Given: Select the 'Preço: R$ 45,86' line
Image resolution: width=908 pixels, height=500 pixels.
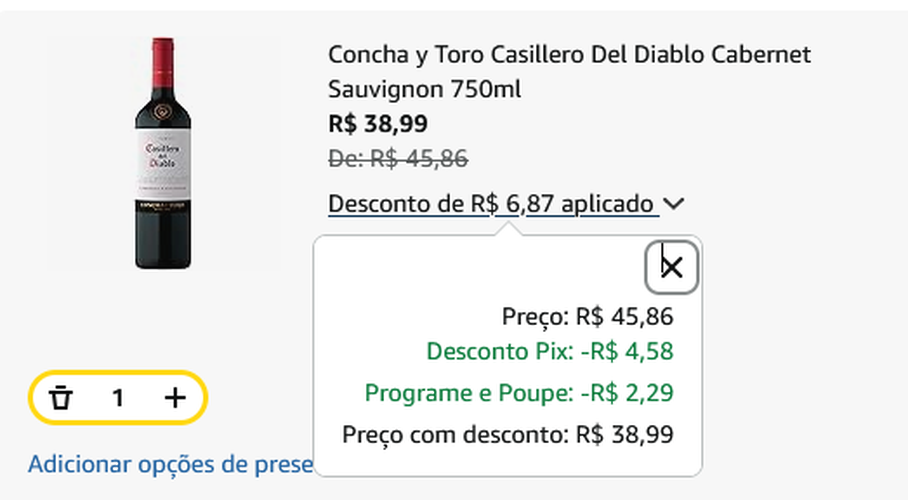Looking at the screenshot, I should 587,317.
